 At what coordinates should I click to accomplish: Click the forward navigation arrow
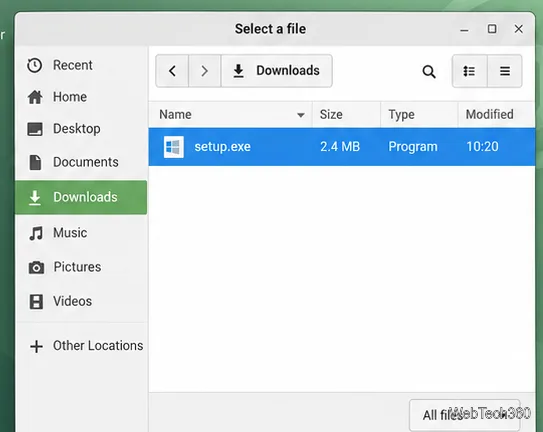coord(205,71)
